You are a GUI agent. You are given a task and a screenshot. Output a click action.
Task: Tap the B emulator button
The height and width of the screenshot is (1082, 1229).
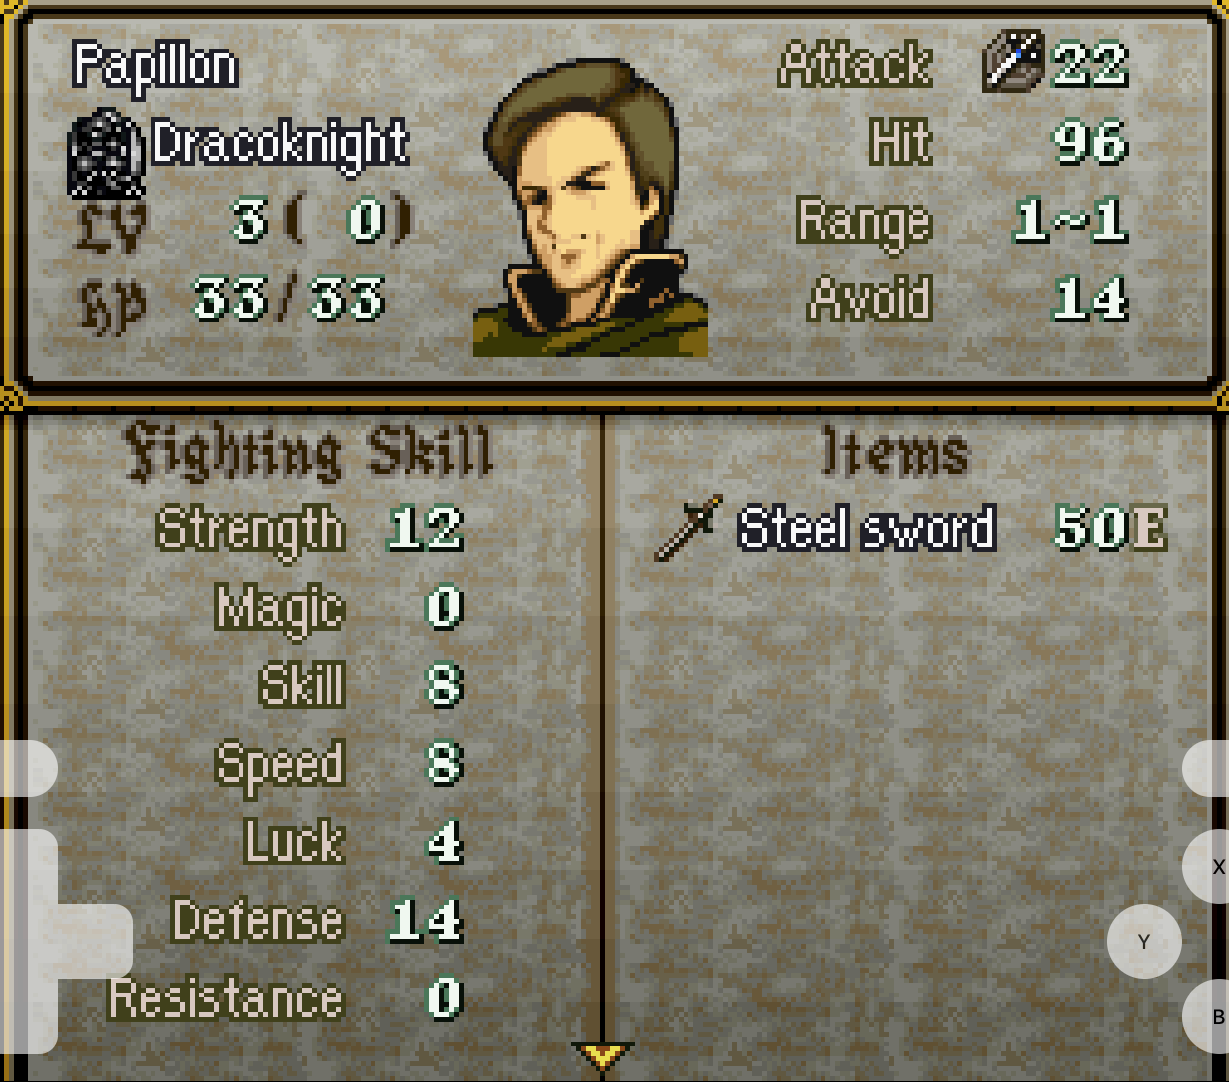(x=1206, y=1017)
